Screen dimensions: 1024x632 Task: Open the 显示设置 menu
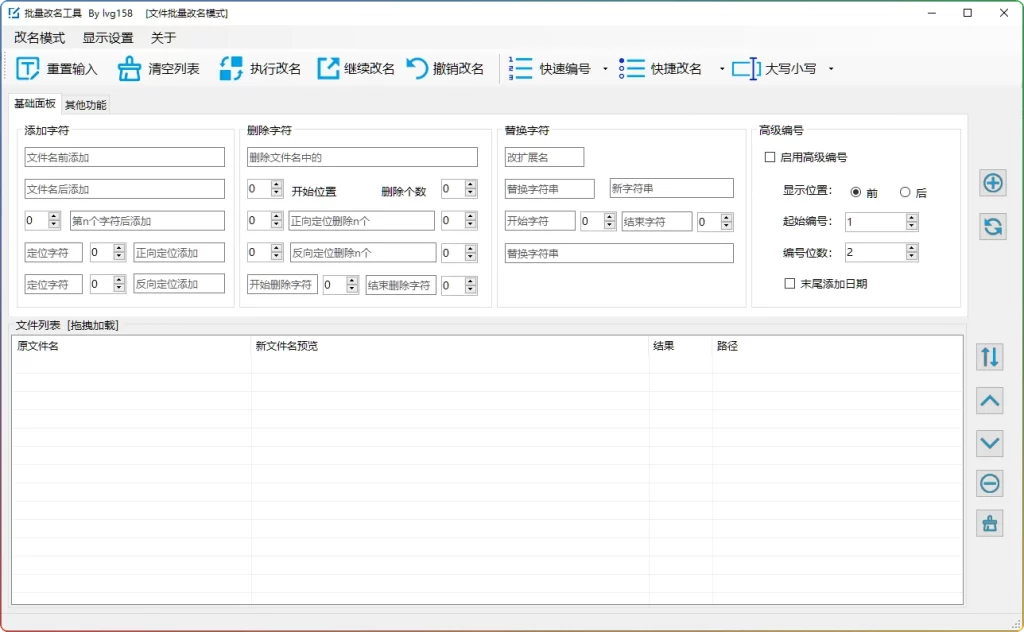point(109,38)
